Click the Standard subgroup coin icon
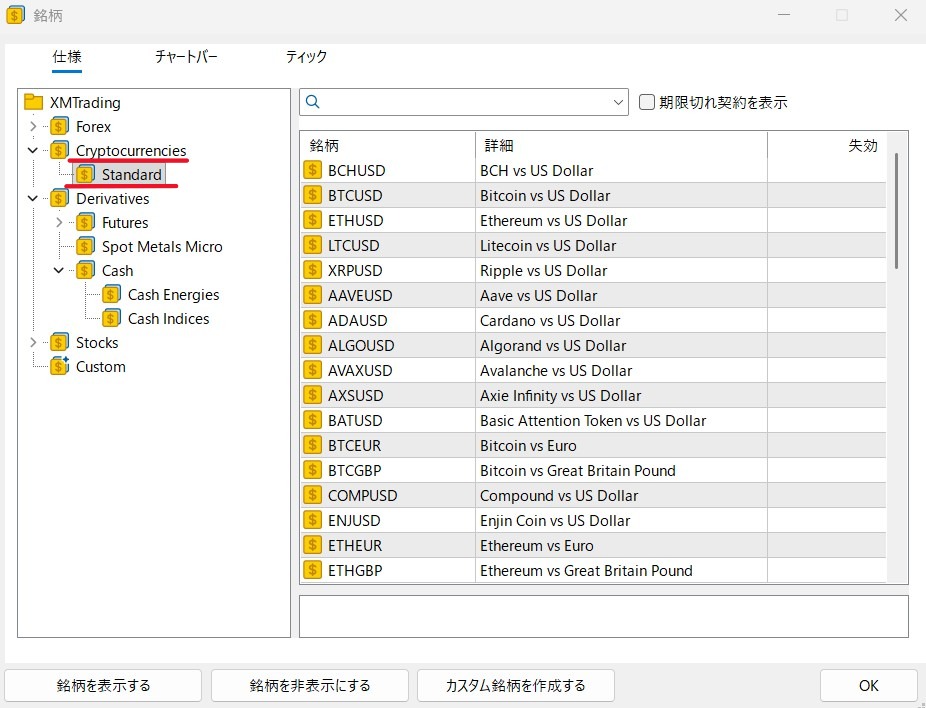The height and width of the screenshot is (708, 926). point(85,175)
